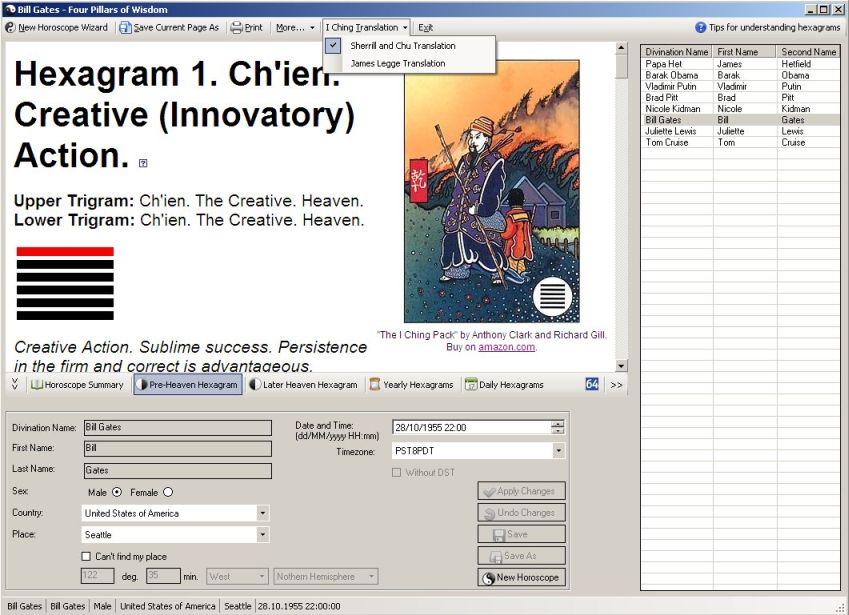Select the Female radio button
Viewport: 849px width, 615px height.
(168, 492)
